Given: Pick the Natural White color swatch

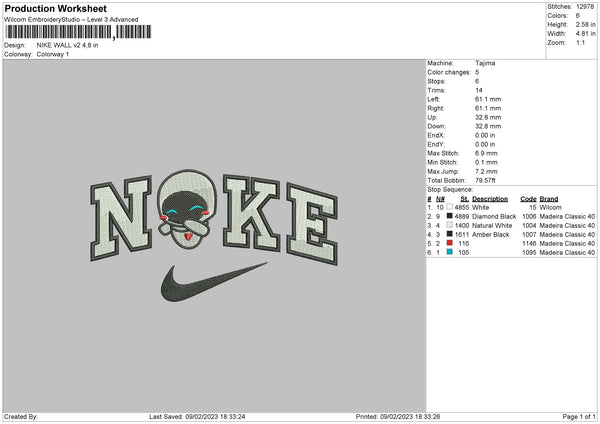Looking at the screenshot, I should tap(449, 225).
